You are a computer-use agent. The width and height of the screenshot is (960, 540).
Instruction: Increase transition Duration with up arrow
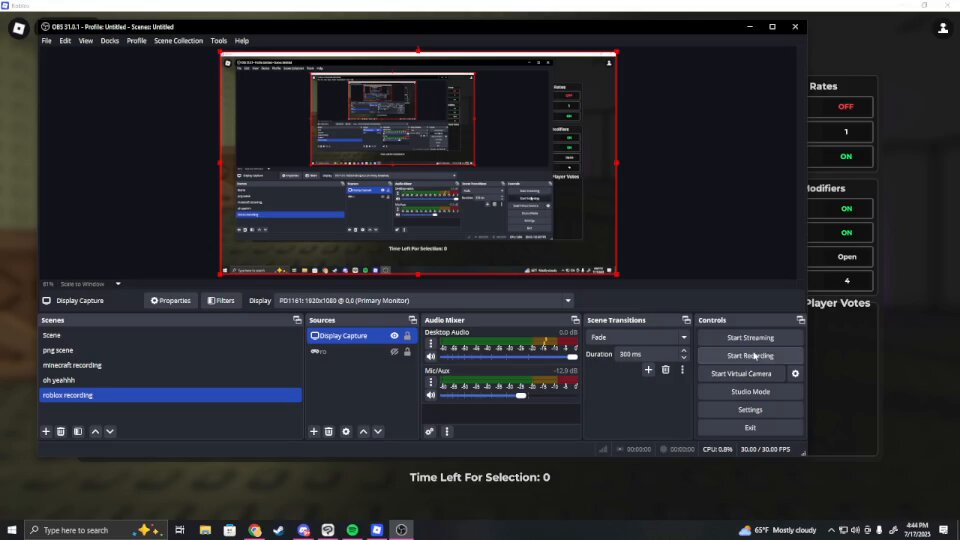[684, 351]
